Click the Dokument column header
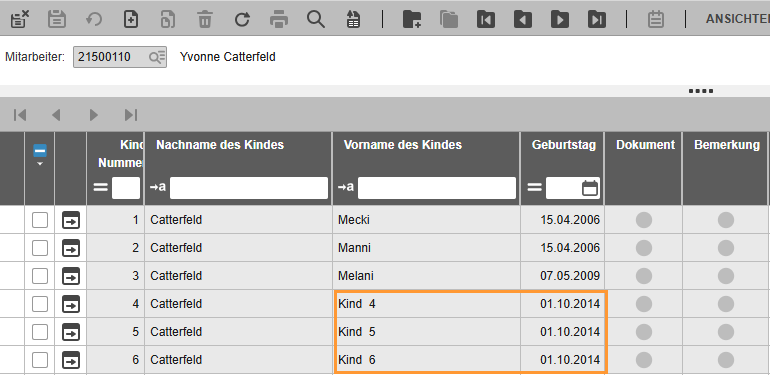The image size is (770, 375). [645, 145]
